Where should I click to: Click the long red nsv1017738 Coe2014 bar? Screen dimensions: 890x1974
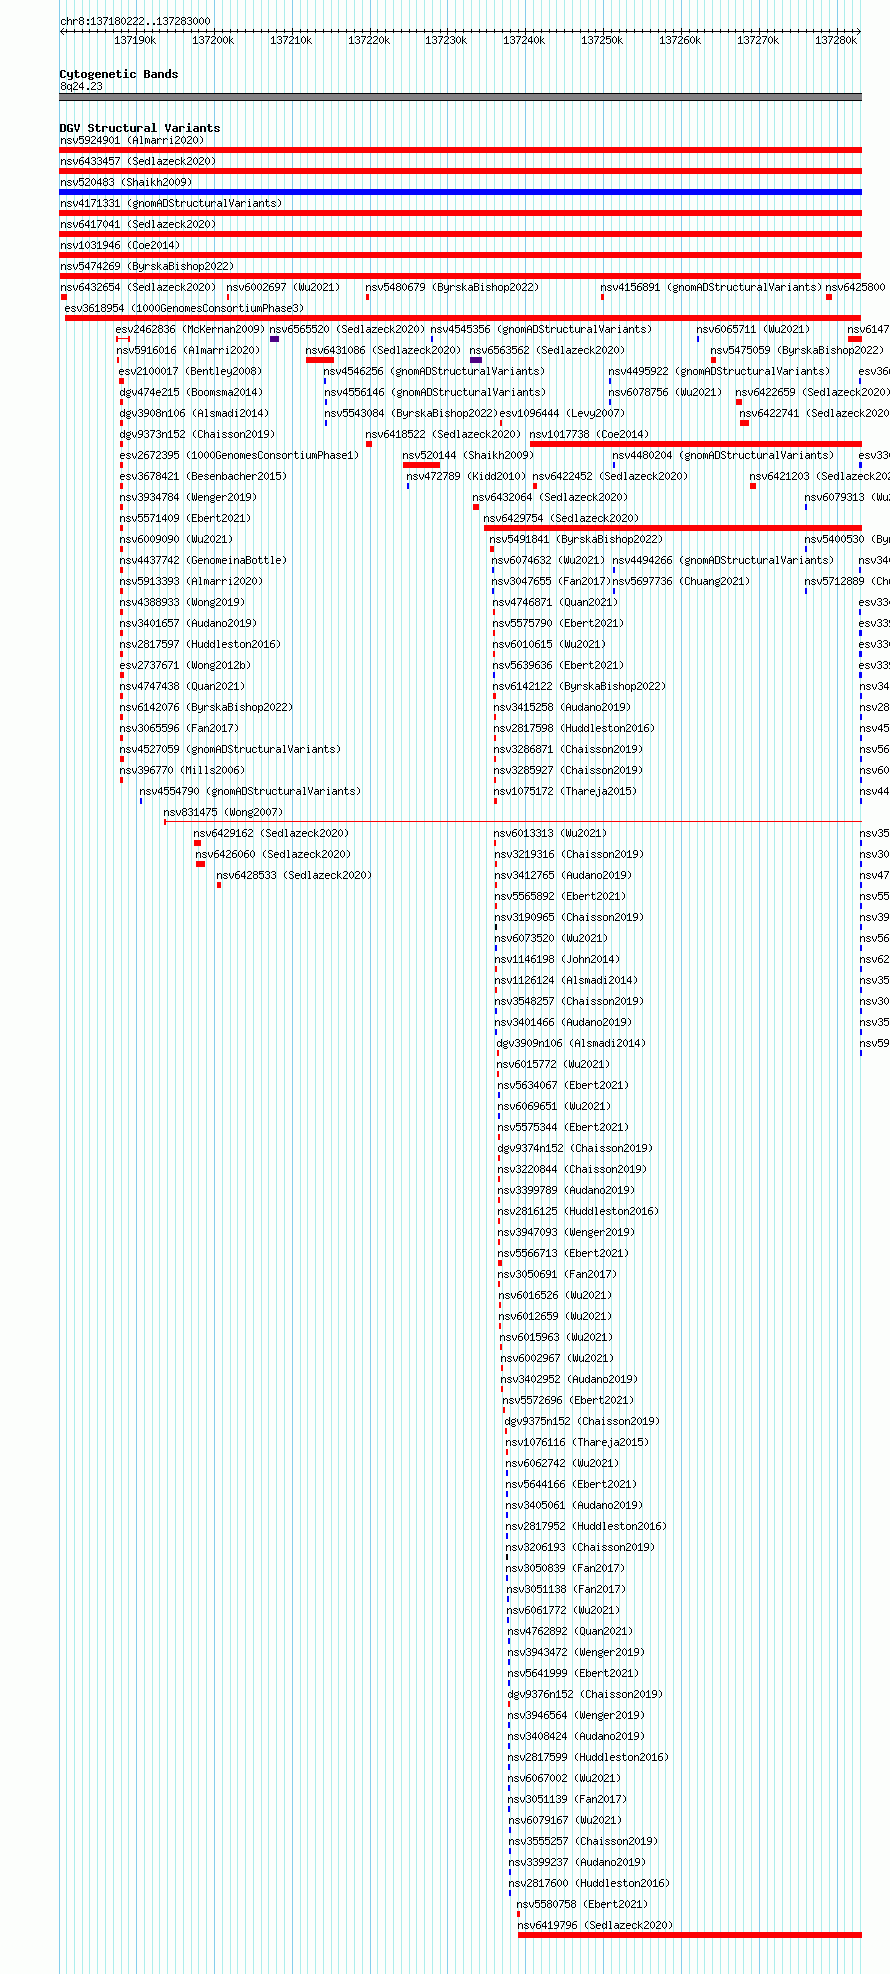[695, 444]
